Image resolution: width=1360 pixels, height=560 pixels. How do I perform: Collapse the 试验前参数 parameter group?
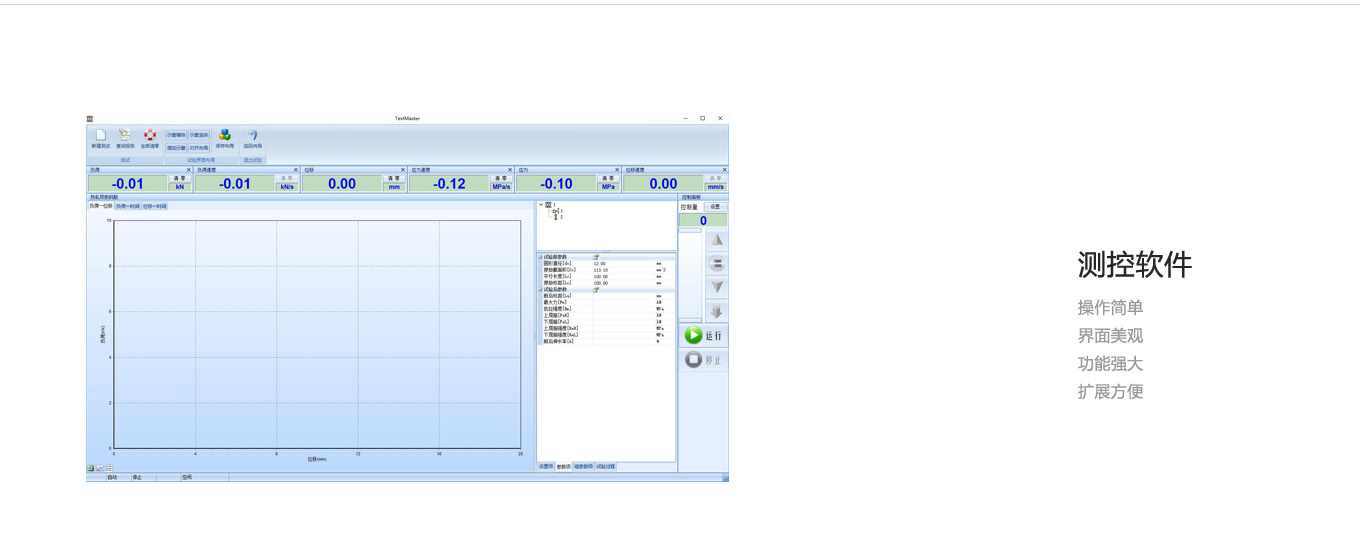click(x=540, y=257)
